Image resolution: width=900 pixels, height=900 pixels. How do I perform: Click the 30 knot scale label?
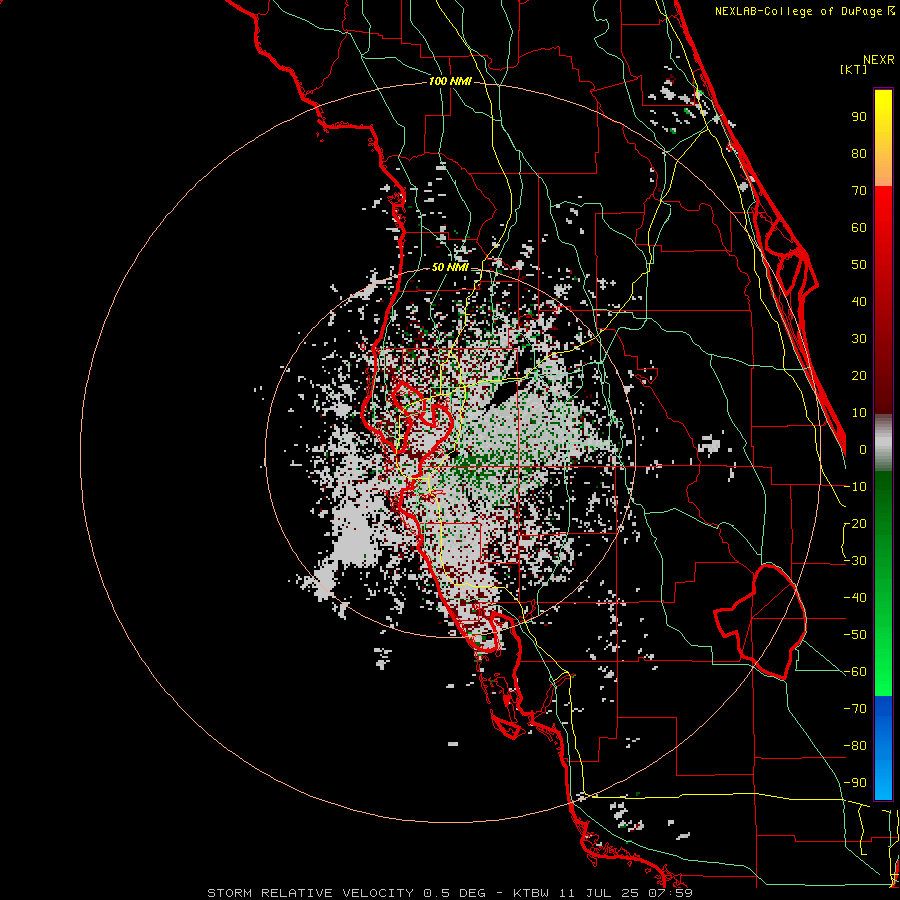pos(859,339)
